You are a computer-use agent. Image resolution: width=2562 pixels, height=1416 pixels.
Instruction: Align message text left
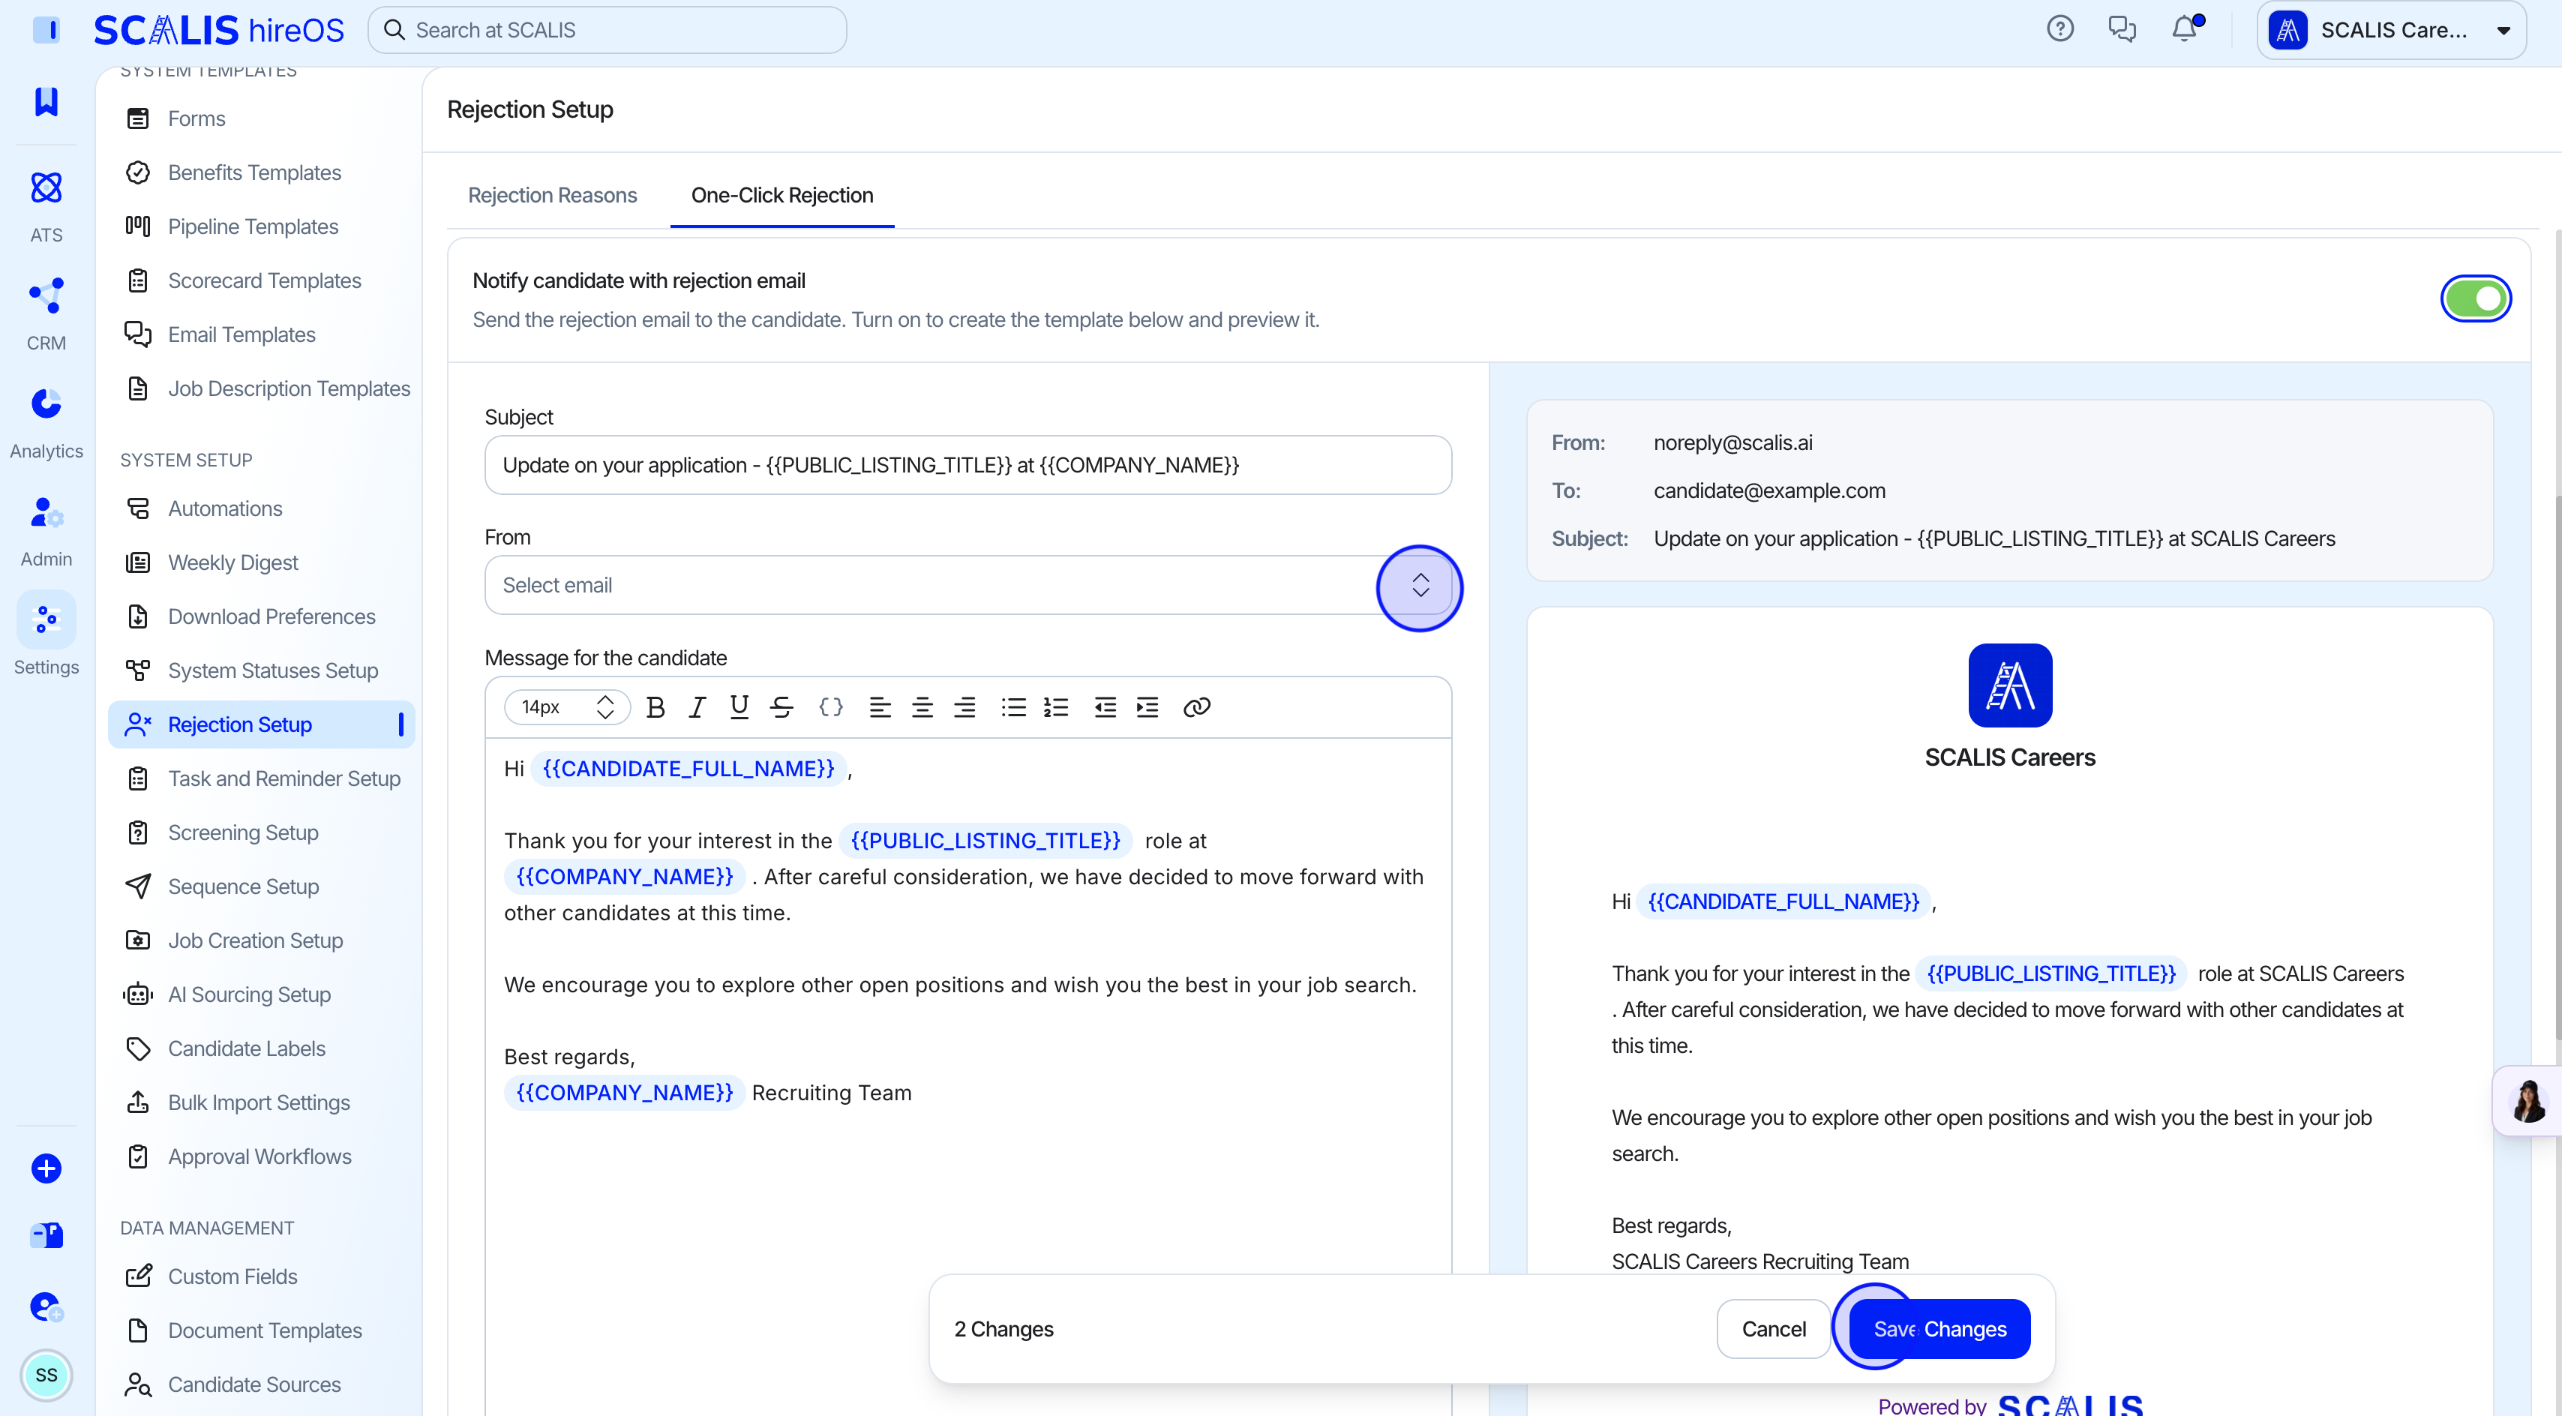tap(880, 707)
